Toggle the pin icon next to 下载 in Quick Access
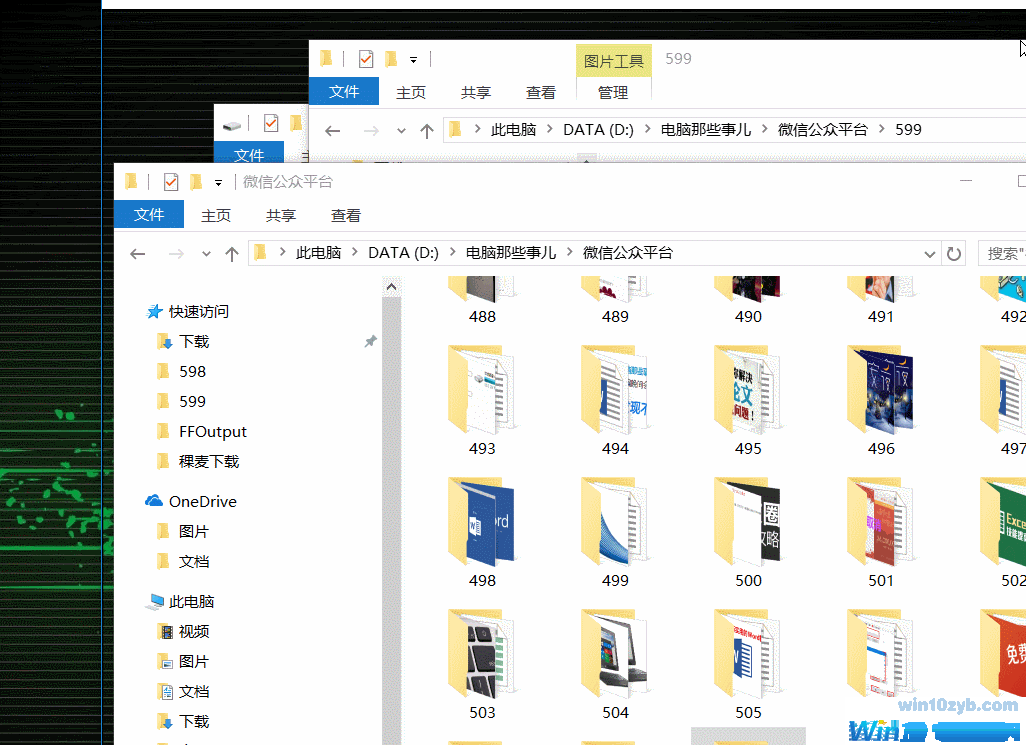This screenshot has height=745, width=1026. pyautogui.click(x=370, y=341)
